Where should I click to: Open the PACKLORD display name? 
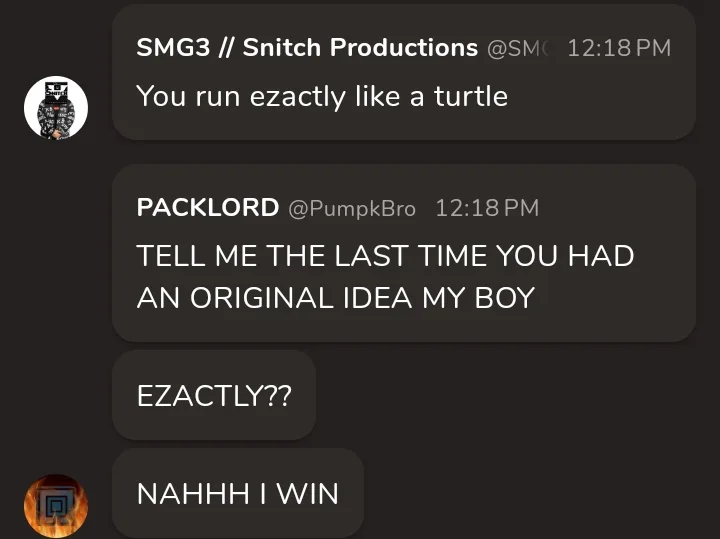[208, 208]
